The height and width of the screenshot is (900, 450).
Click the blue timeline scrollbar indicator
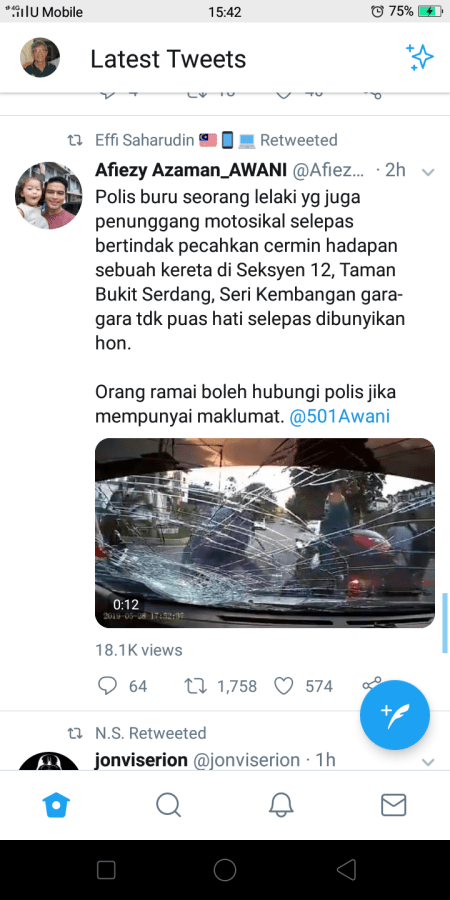click(445, 623)
